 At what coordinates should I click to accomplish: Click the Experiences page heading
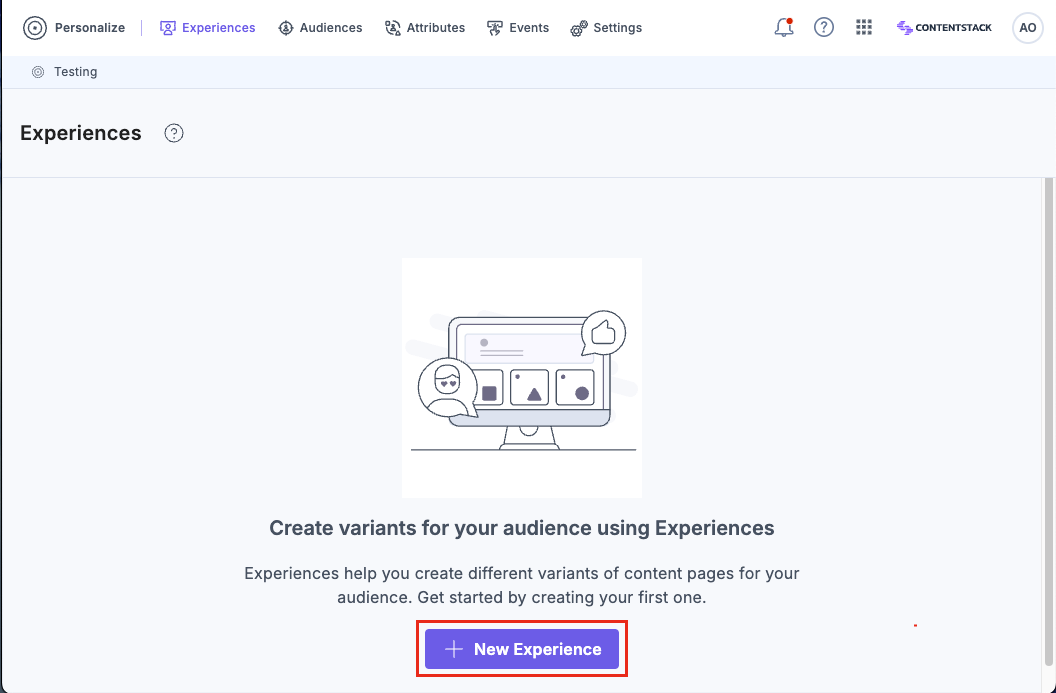tap(81, 133)
